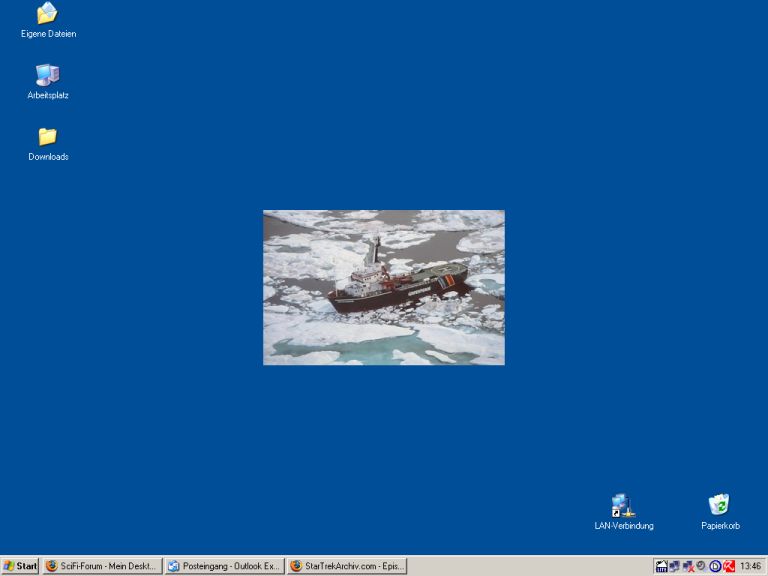This screenshot has height=576, width=768.
Task: Open the Papierkorb recycle bin
Action: [x=719, y=504]
